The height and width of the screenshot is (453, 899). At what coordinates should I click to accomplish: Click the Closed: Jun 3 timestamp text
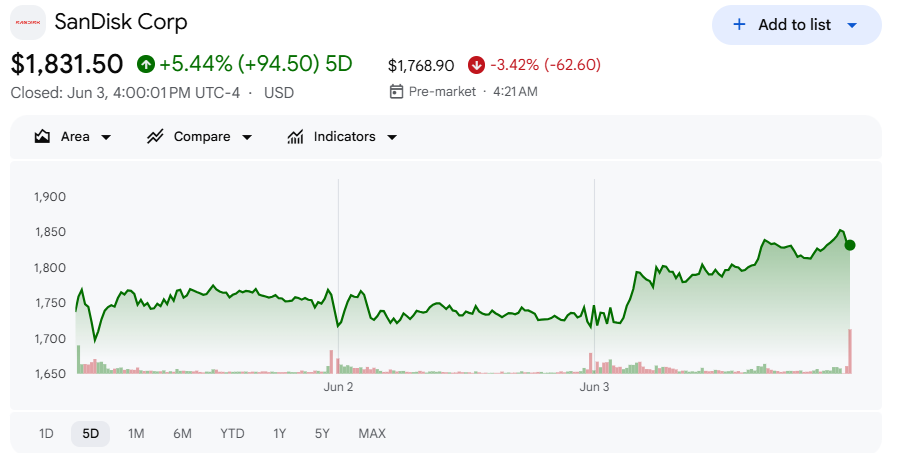coord(125,93)
